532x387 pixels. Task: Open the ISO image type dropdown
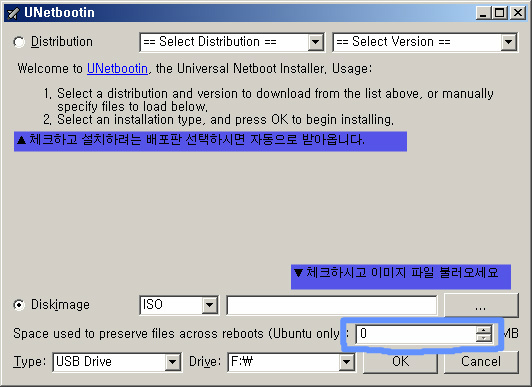[179, 305]
